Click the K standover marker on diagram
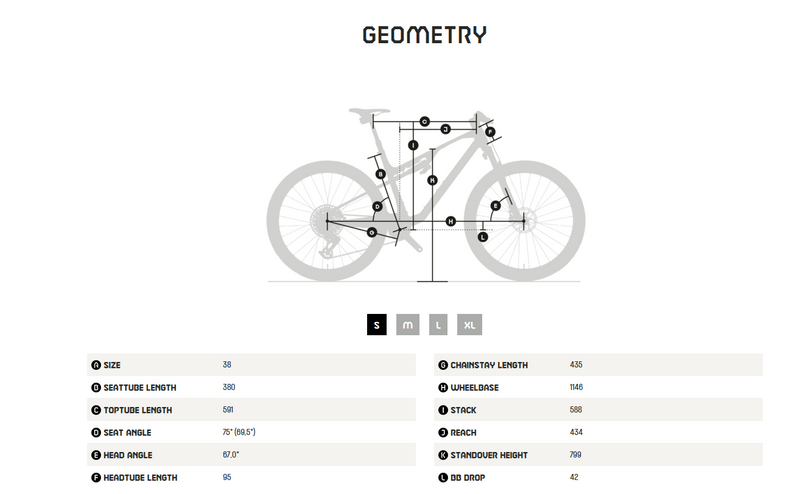800x494 pixels. [x=433, y=180]
